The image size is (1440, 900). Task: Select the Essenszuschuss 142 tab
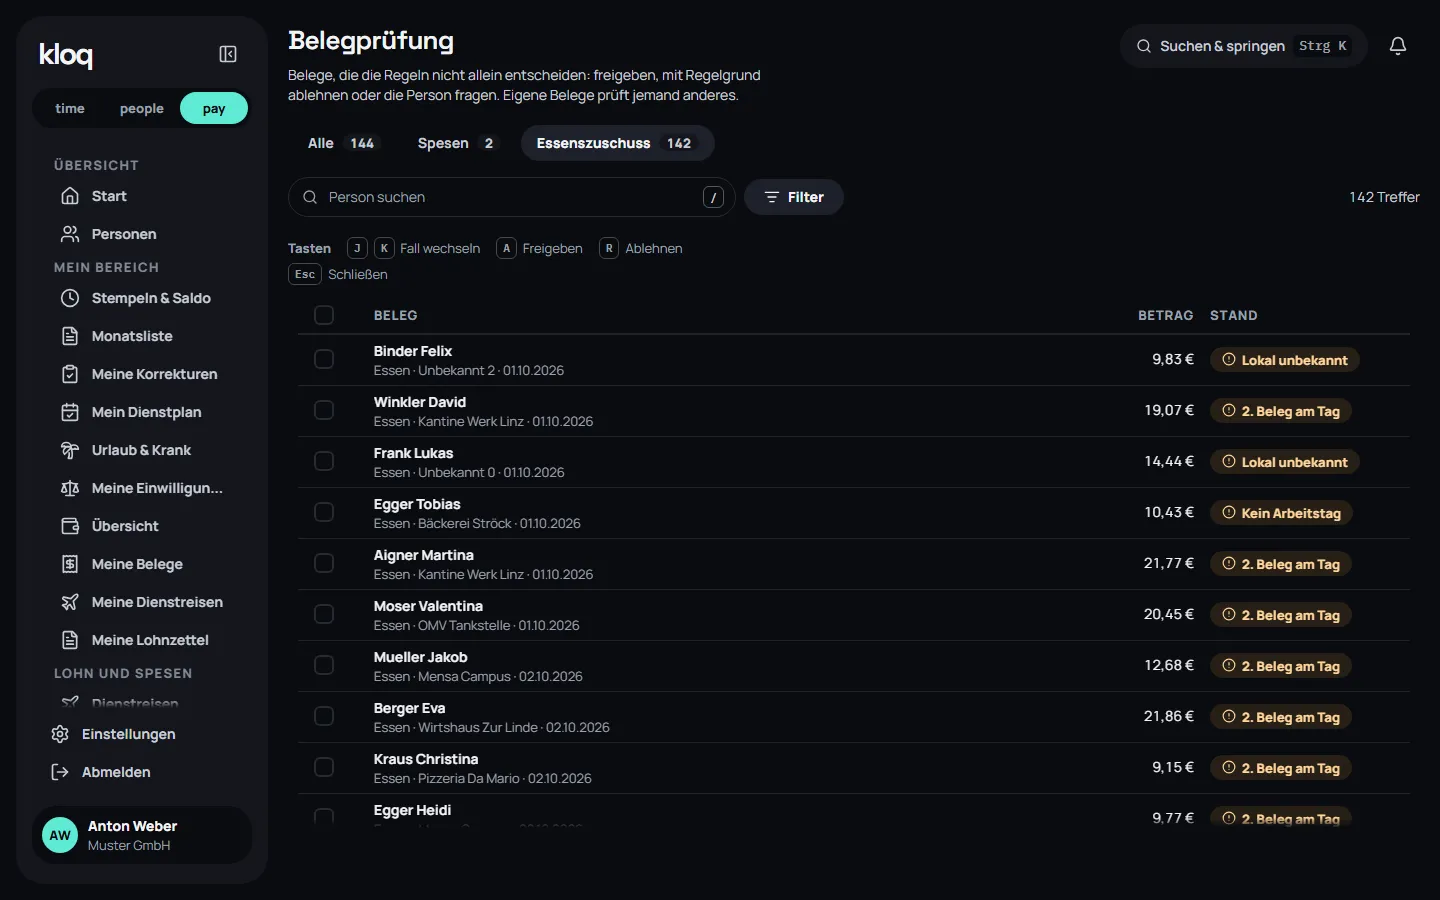617,143
